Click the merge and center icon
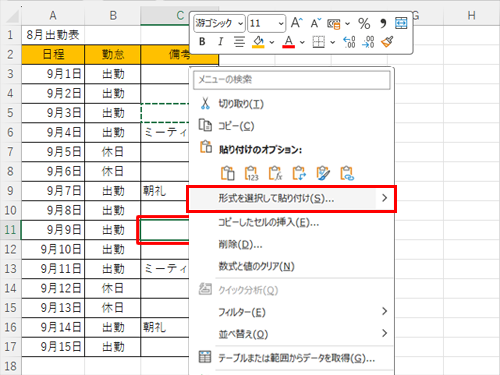Image resolution: width=500 pixels, height=375 pixels. click(401, 23)
